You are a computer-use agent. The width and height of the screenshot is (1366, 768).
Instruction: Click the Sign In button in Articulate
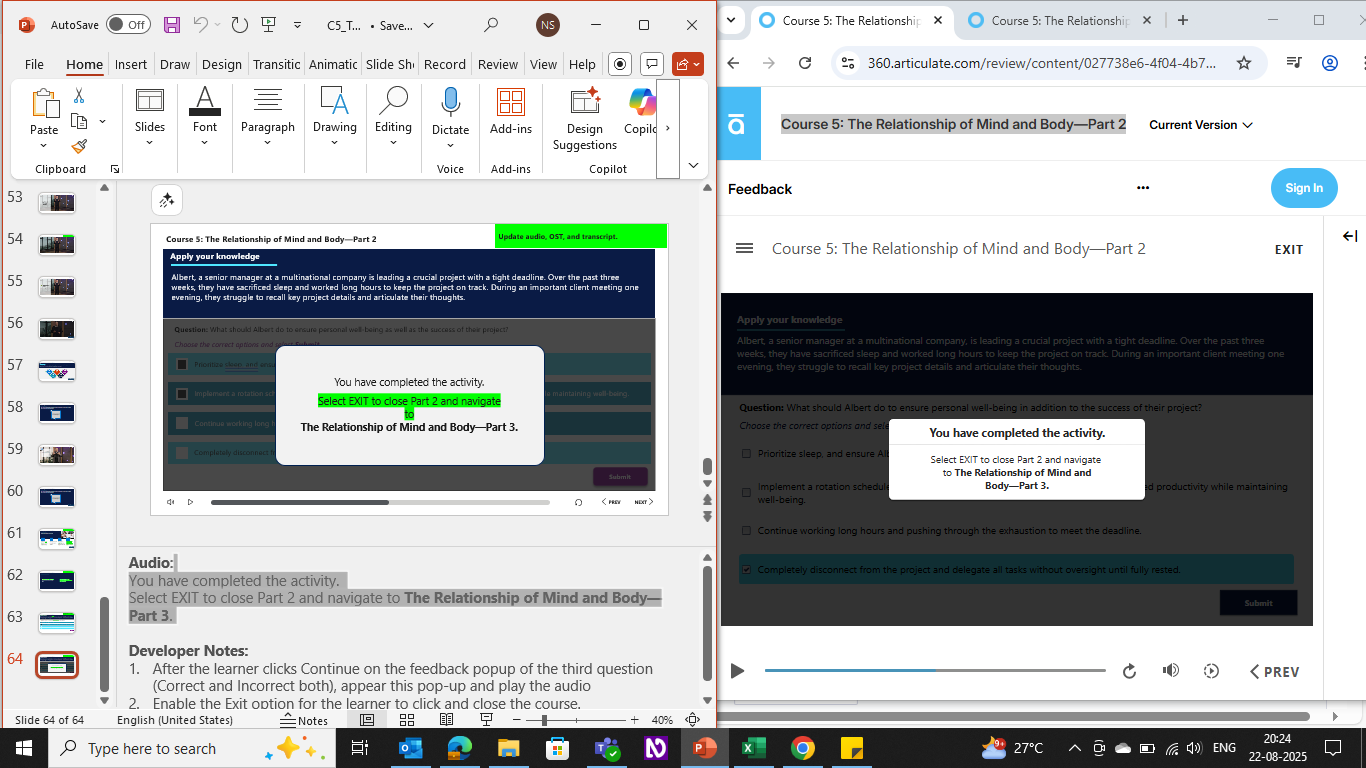[x=1304, y=188]
